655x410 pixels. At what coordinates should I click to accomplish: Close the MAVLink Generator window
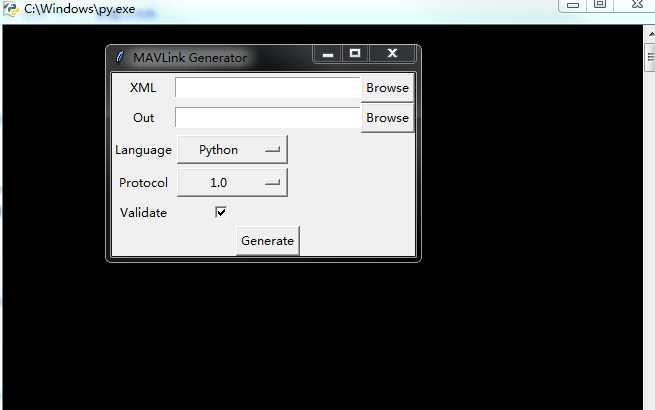392,53
